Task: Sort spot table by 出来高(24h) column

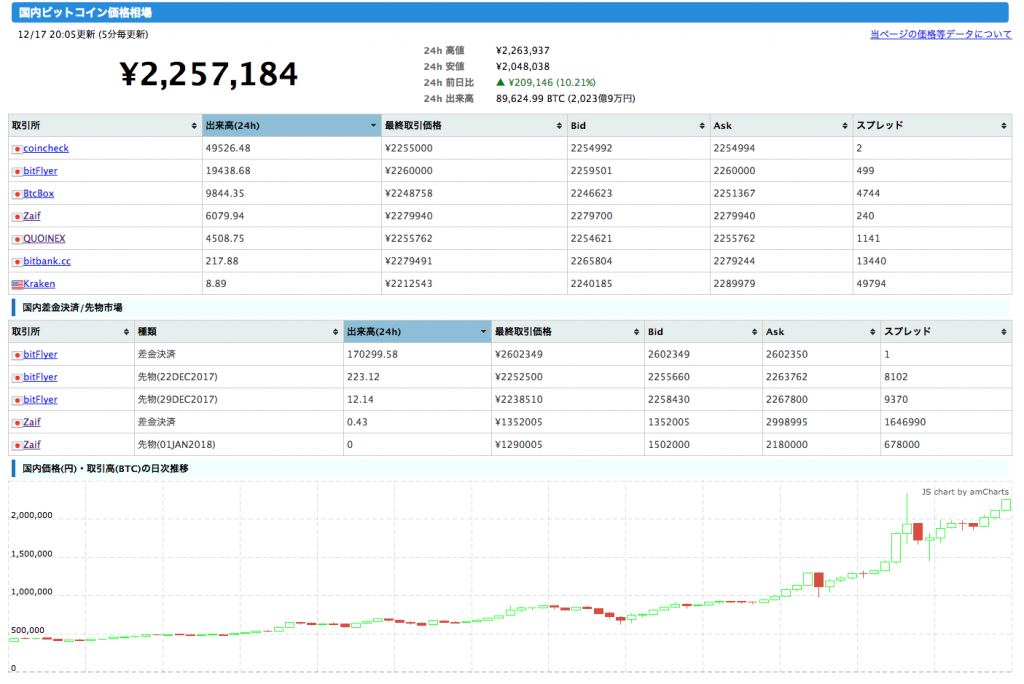Action: click(x=291, y=125)
